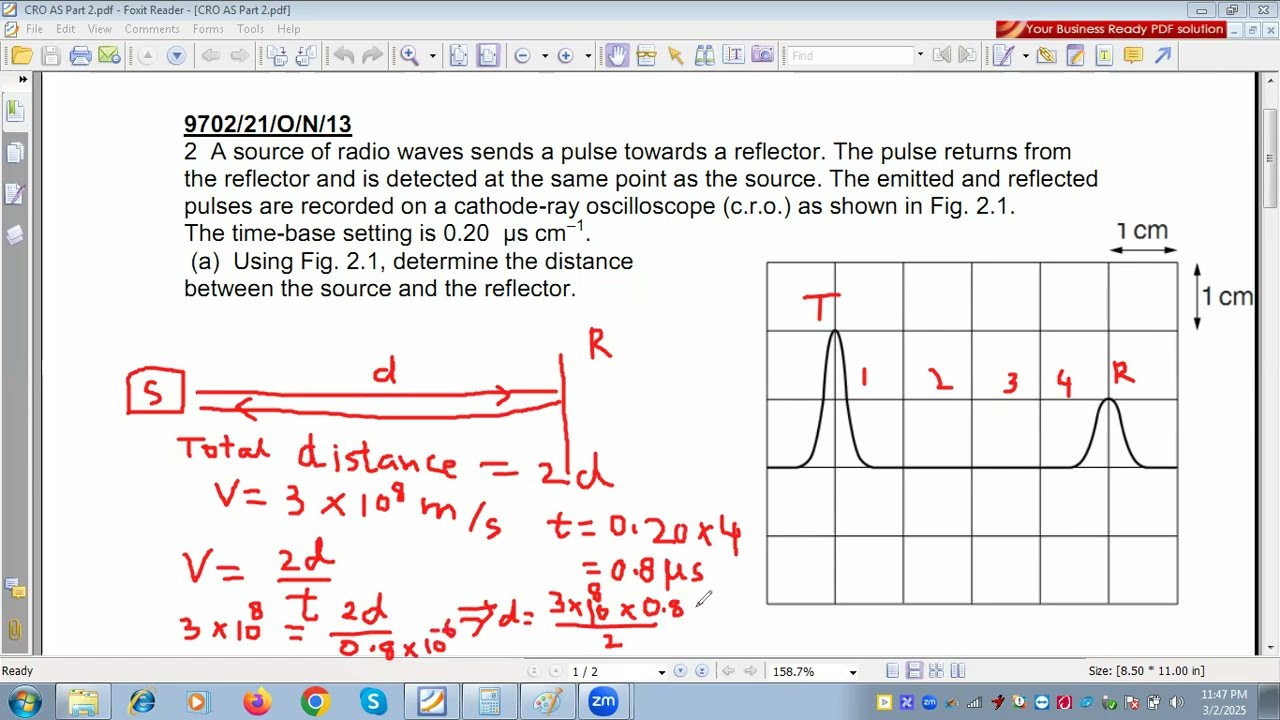Open the Find options dropdown arrow
Screen dimensions: 1280x720
(920, 56)
